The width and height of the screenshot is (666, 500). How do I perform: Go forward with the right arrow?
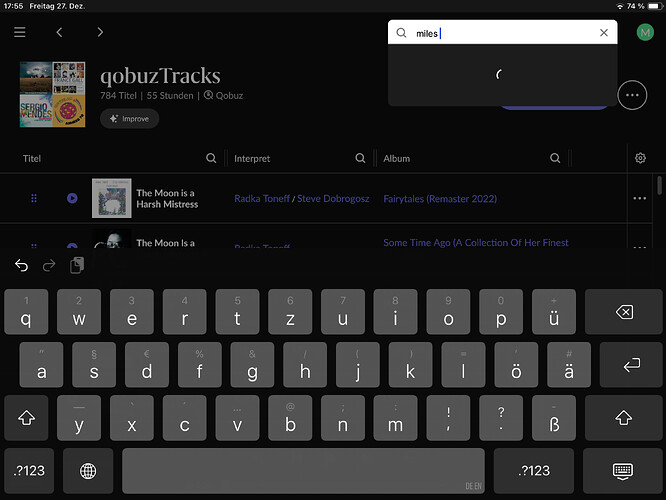coord(100,32)
